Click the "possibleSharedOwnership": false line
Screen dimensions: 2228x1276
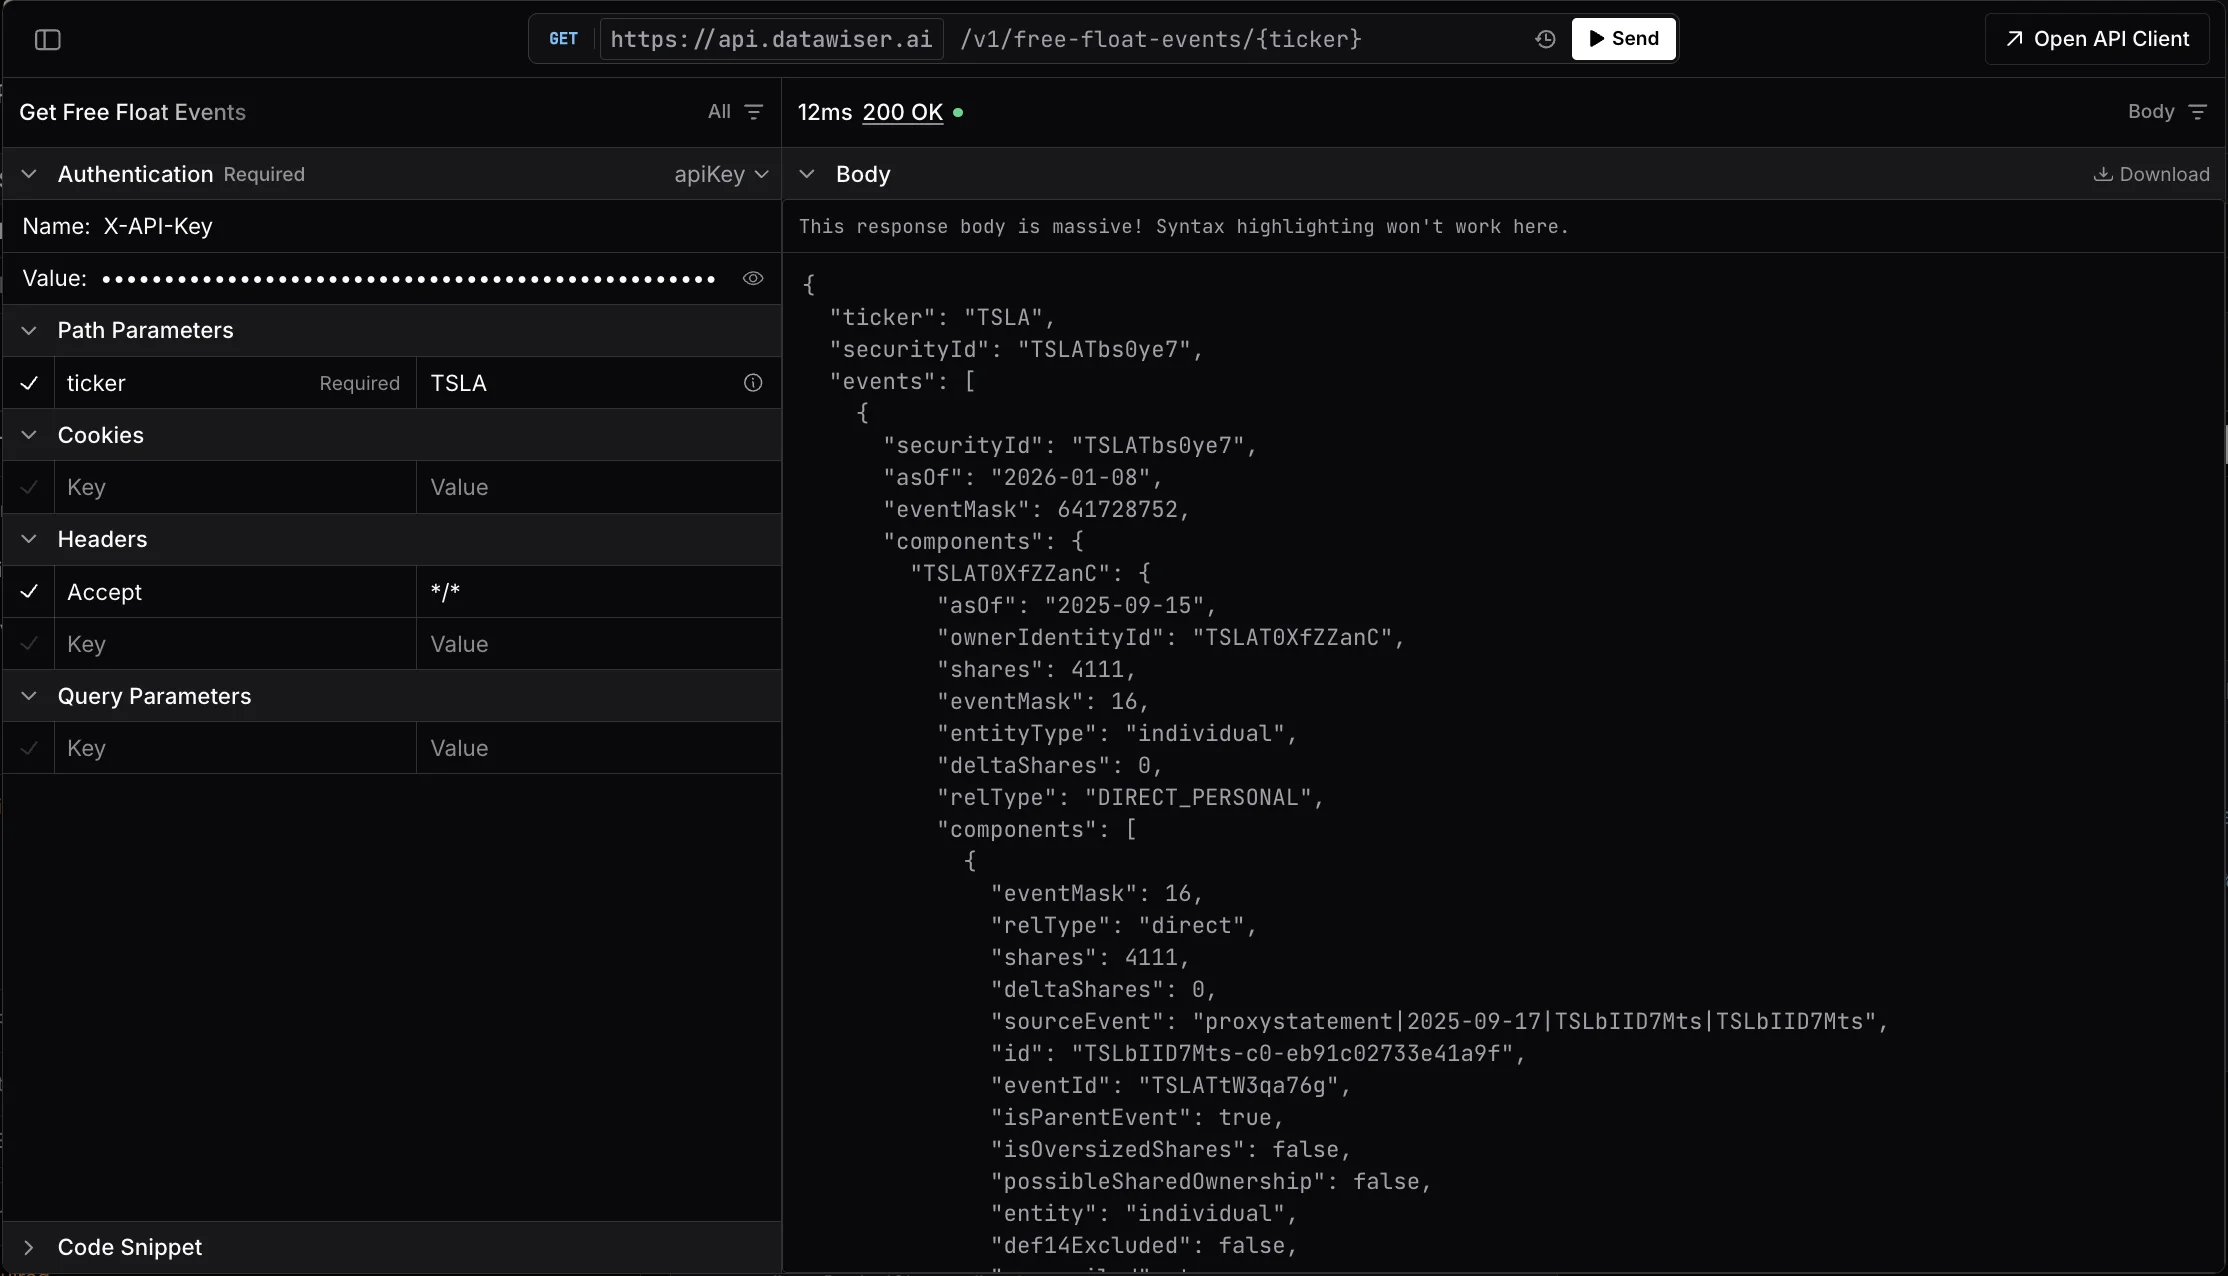[1210, 1182]
